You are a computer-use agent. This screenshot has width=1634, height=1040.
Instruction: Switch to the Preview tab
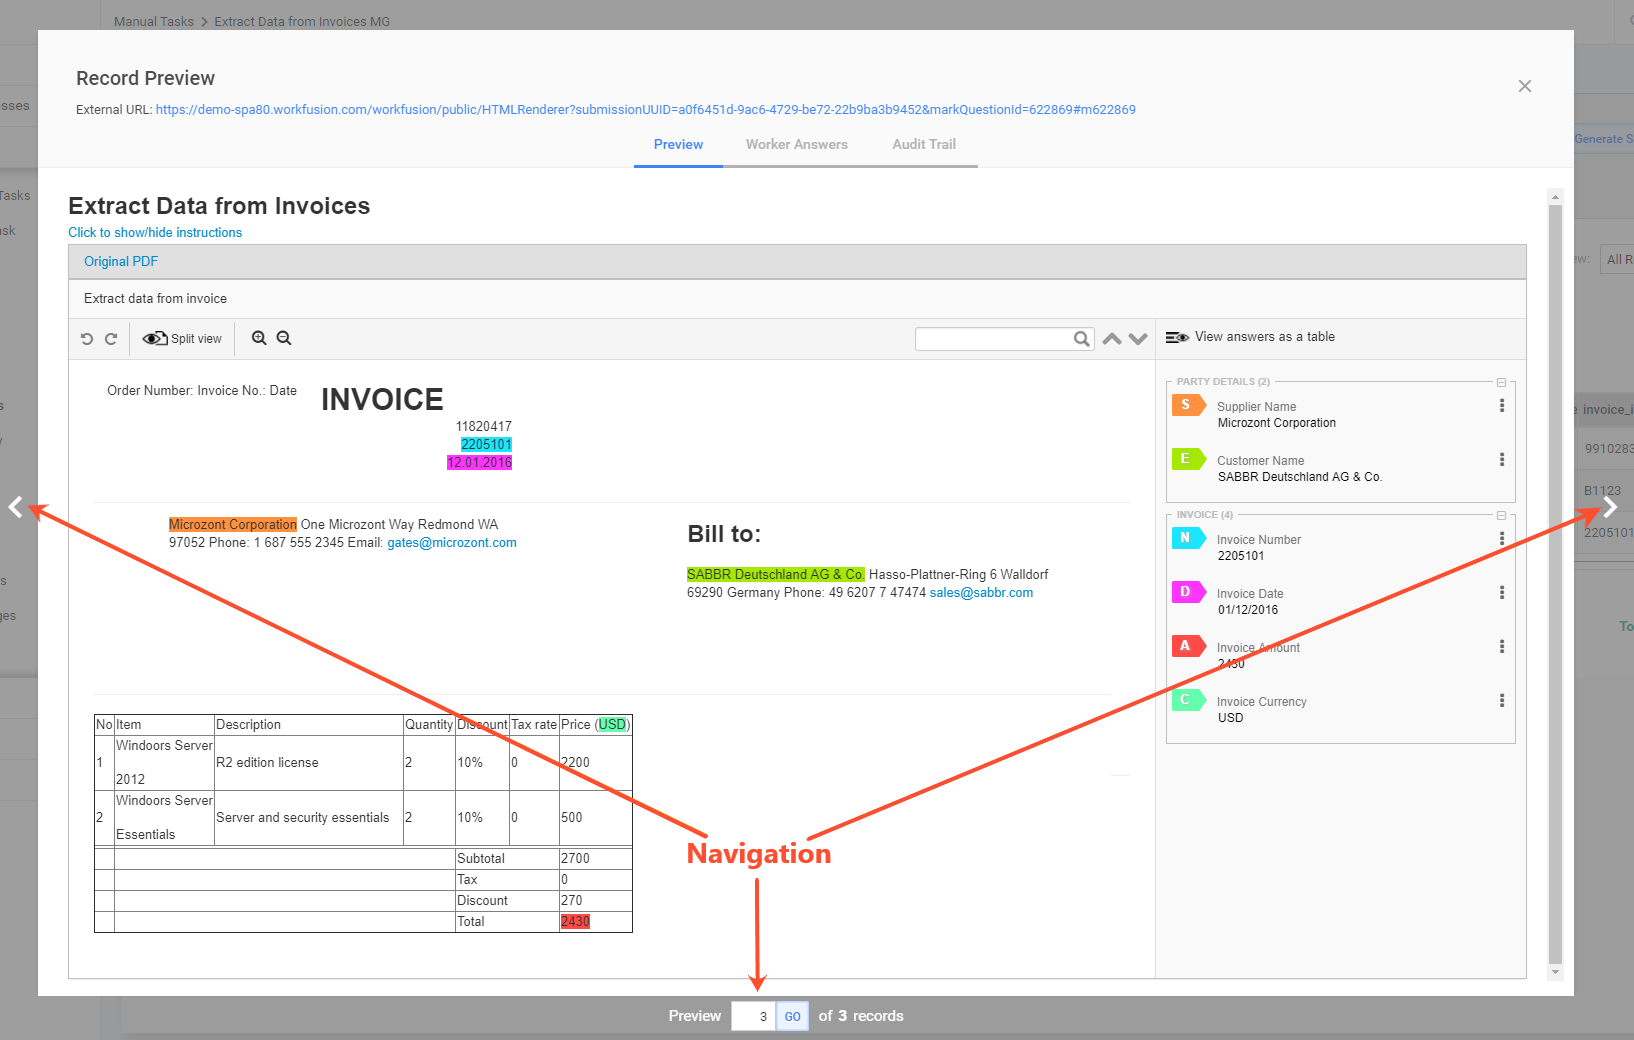[x=678, y=145]
